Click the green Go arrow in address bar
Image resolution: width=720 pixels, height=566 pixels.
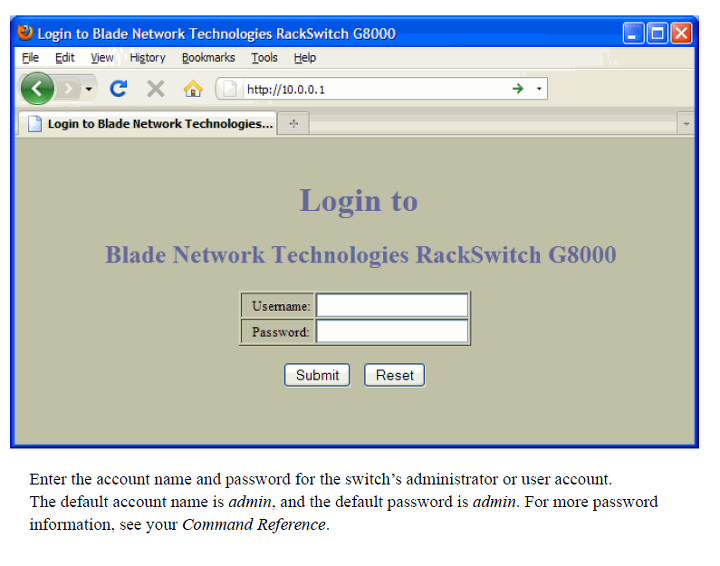pyautogui.click(x=518, y=89)
